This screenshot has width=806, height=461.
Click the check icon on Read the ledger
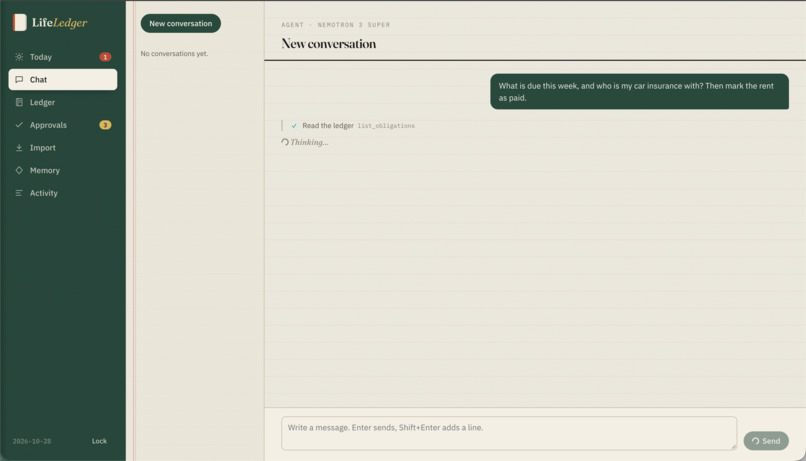click(294, 125)
